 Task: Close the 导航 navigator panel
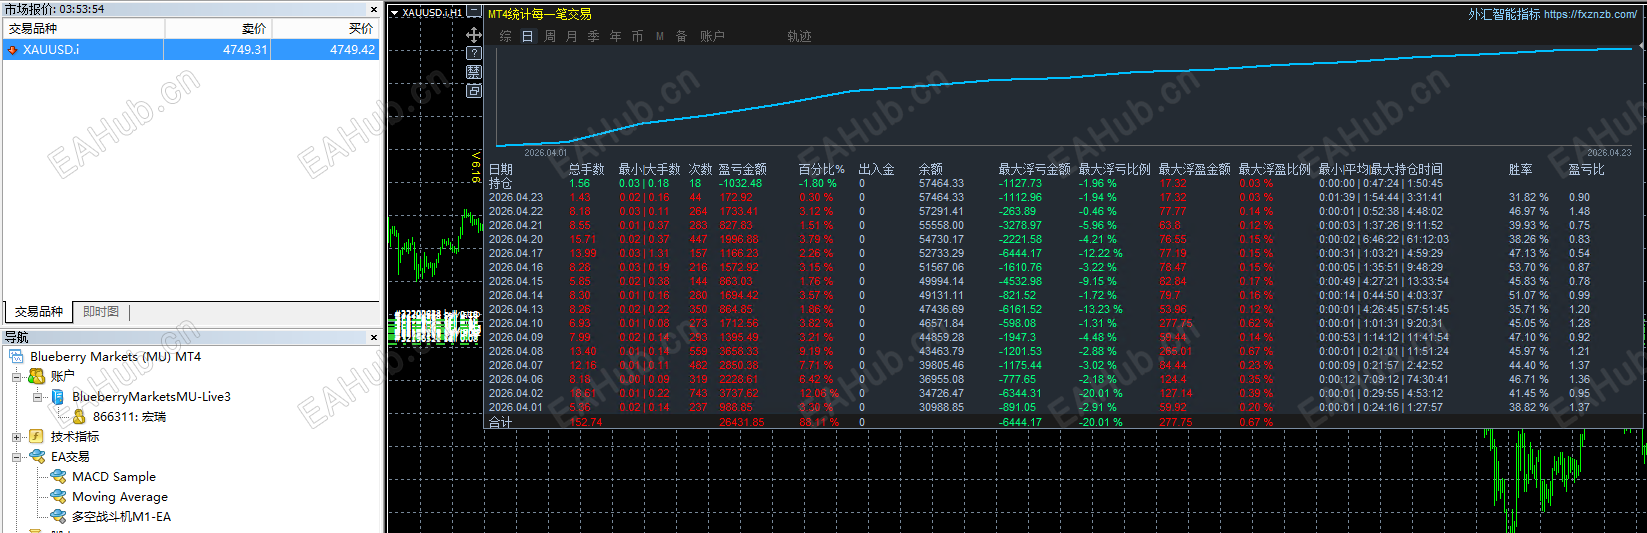point(374,338)
